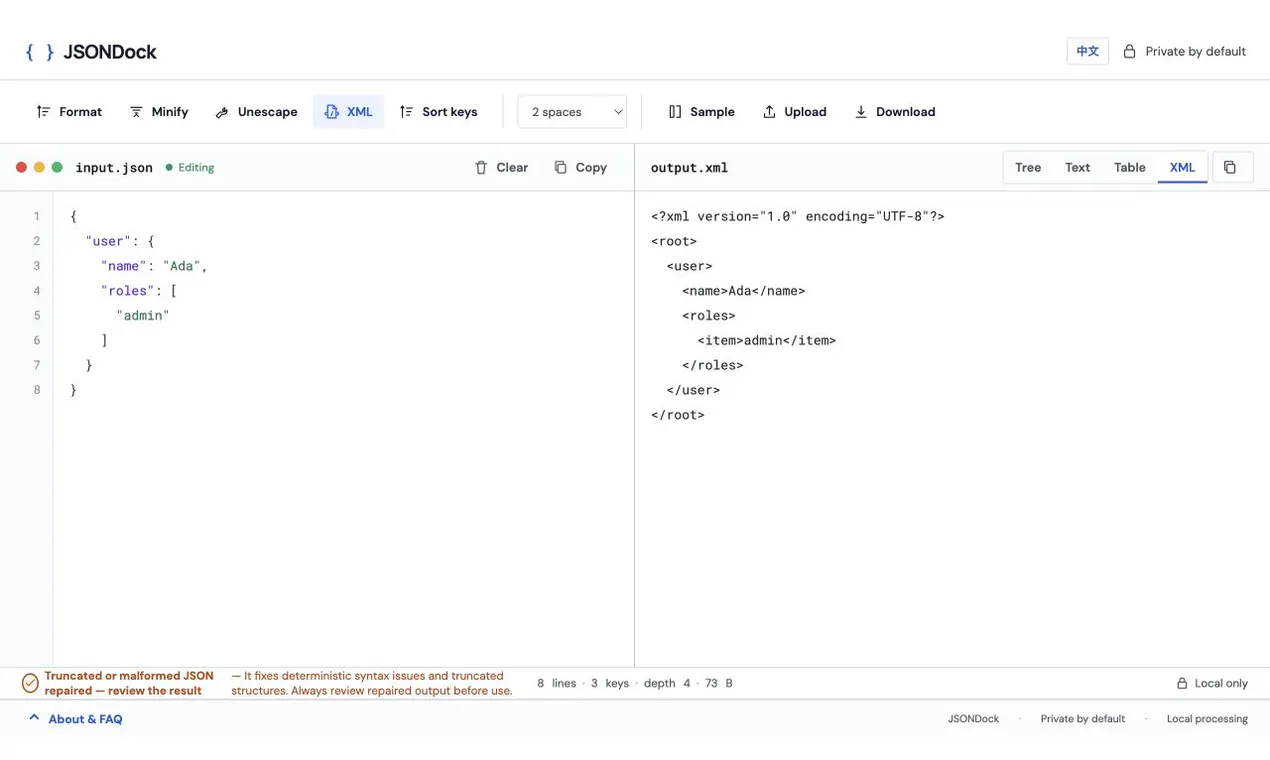Select the XML output tab
Viewport: 1270px width, 760px height.
(1182, 167)
